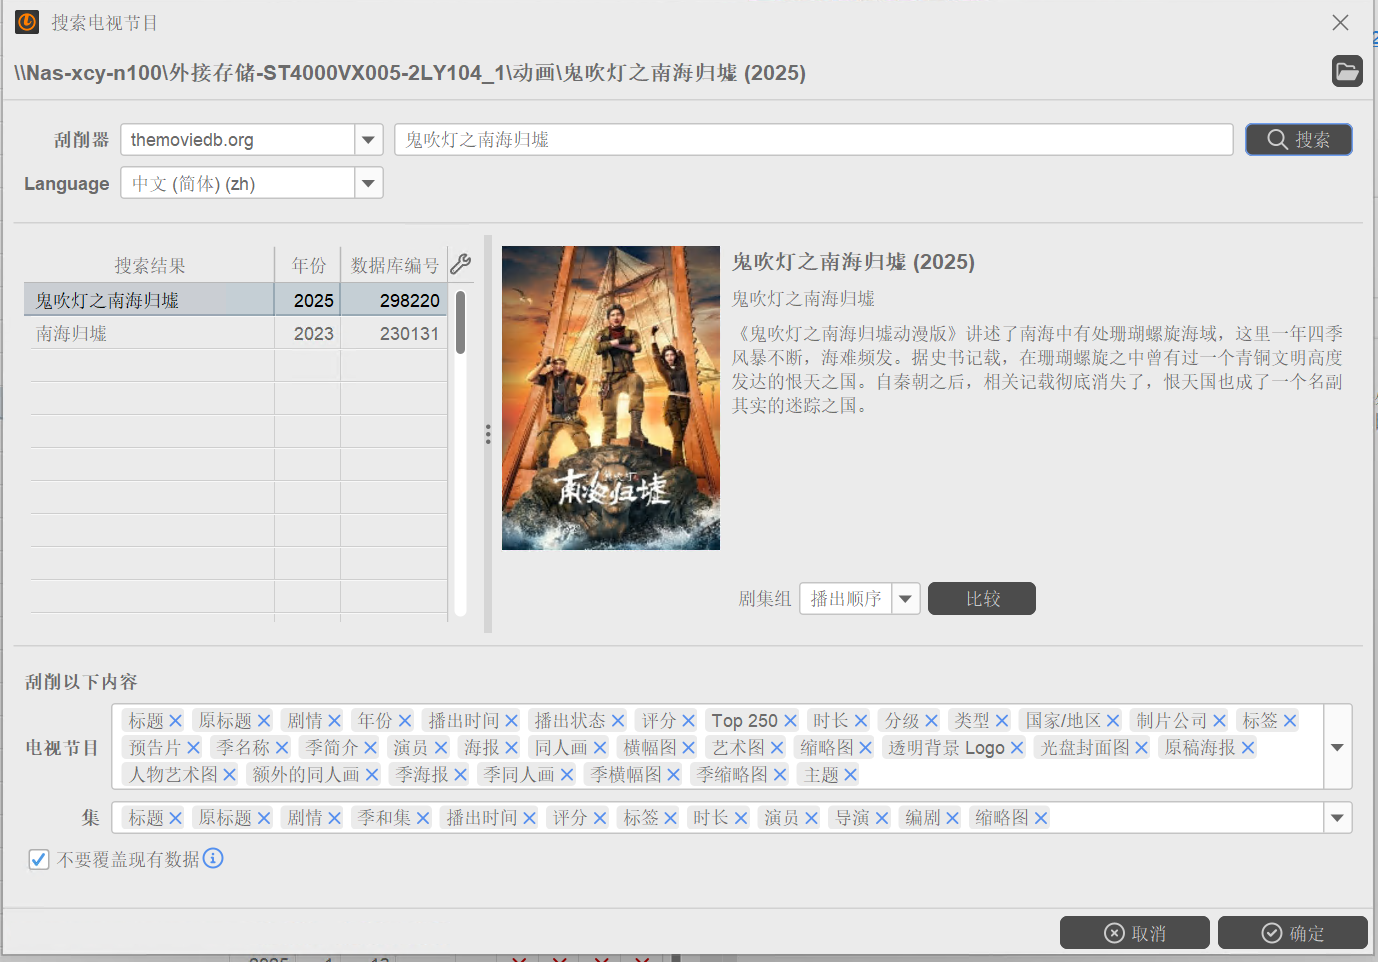Screen dimensions: 1378x962
Task: Remove the 预告片 tag
Action: click(x=193, y=747)
